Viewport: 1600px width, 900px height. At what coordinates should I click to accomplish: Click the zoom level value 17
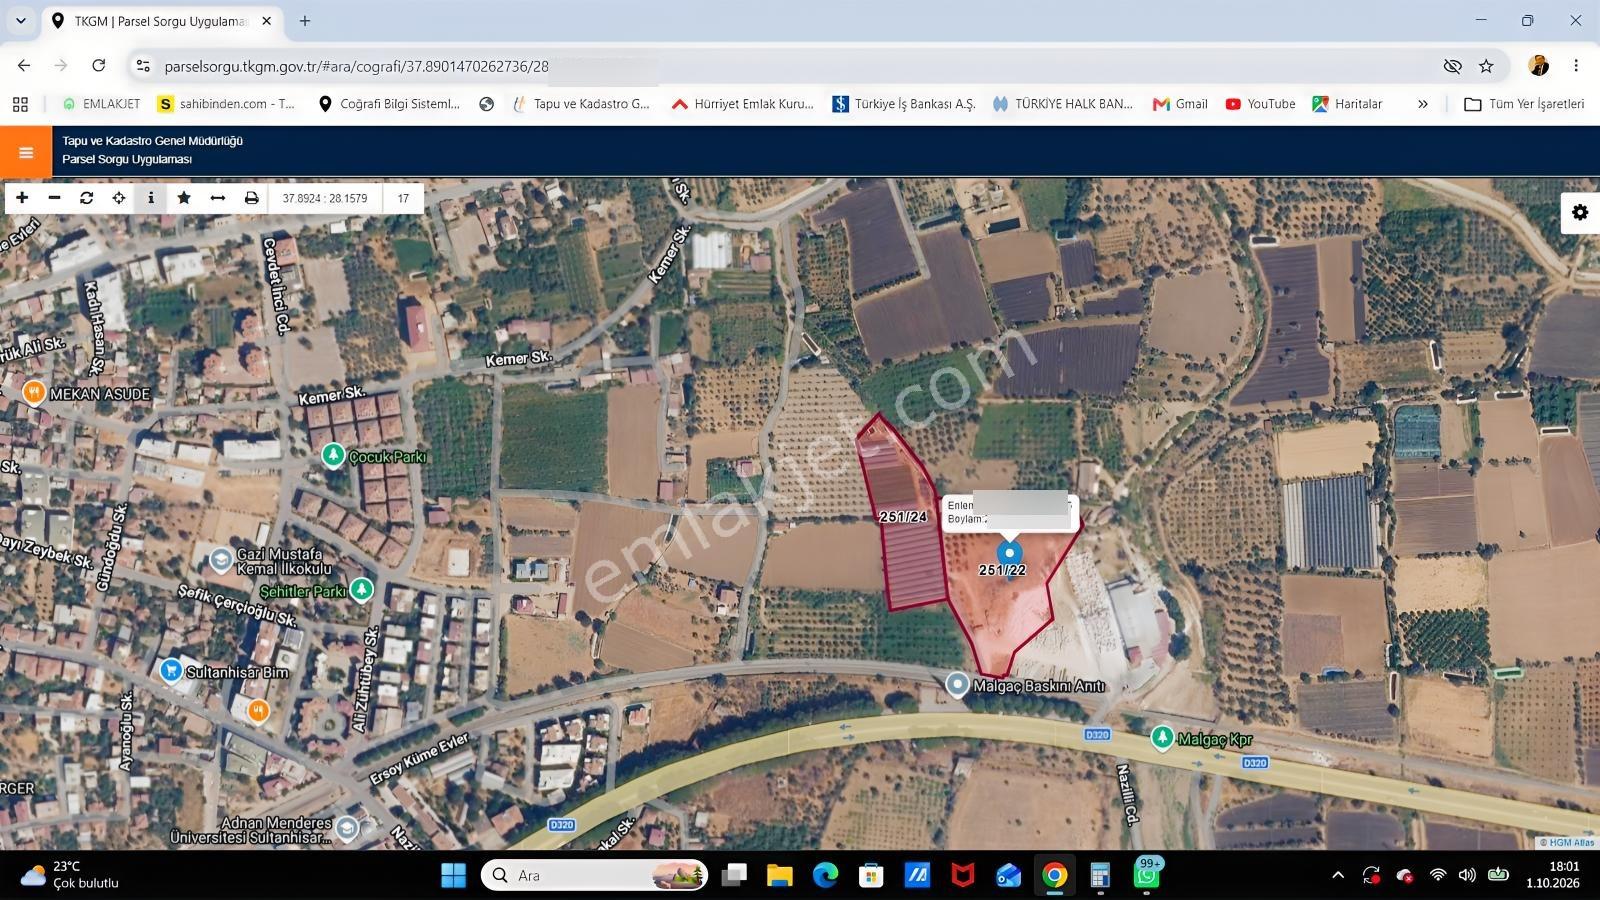[x=403, y=198]
